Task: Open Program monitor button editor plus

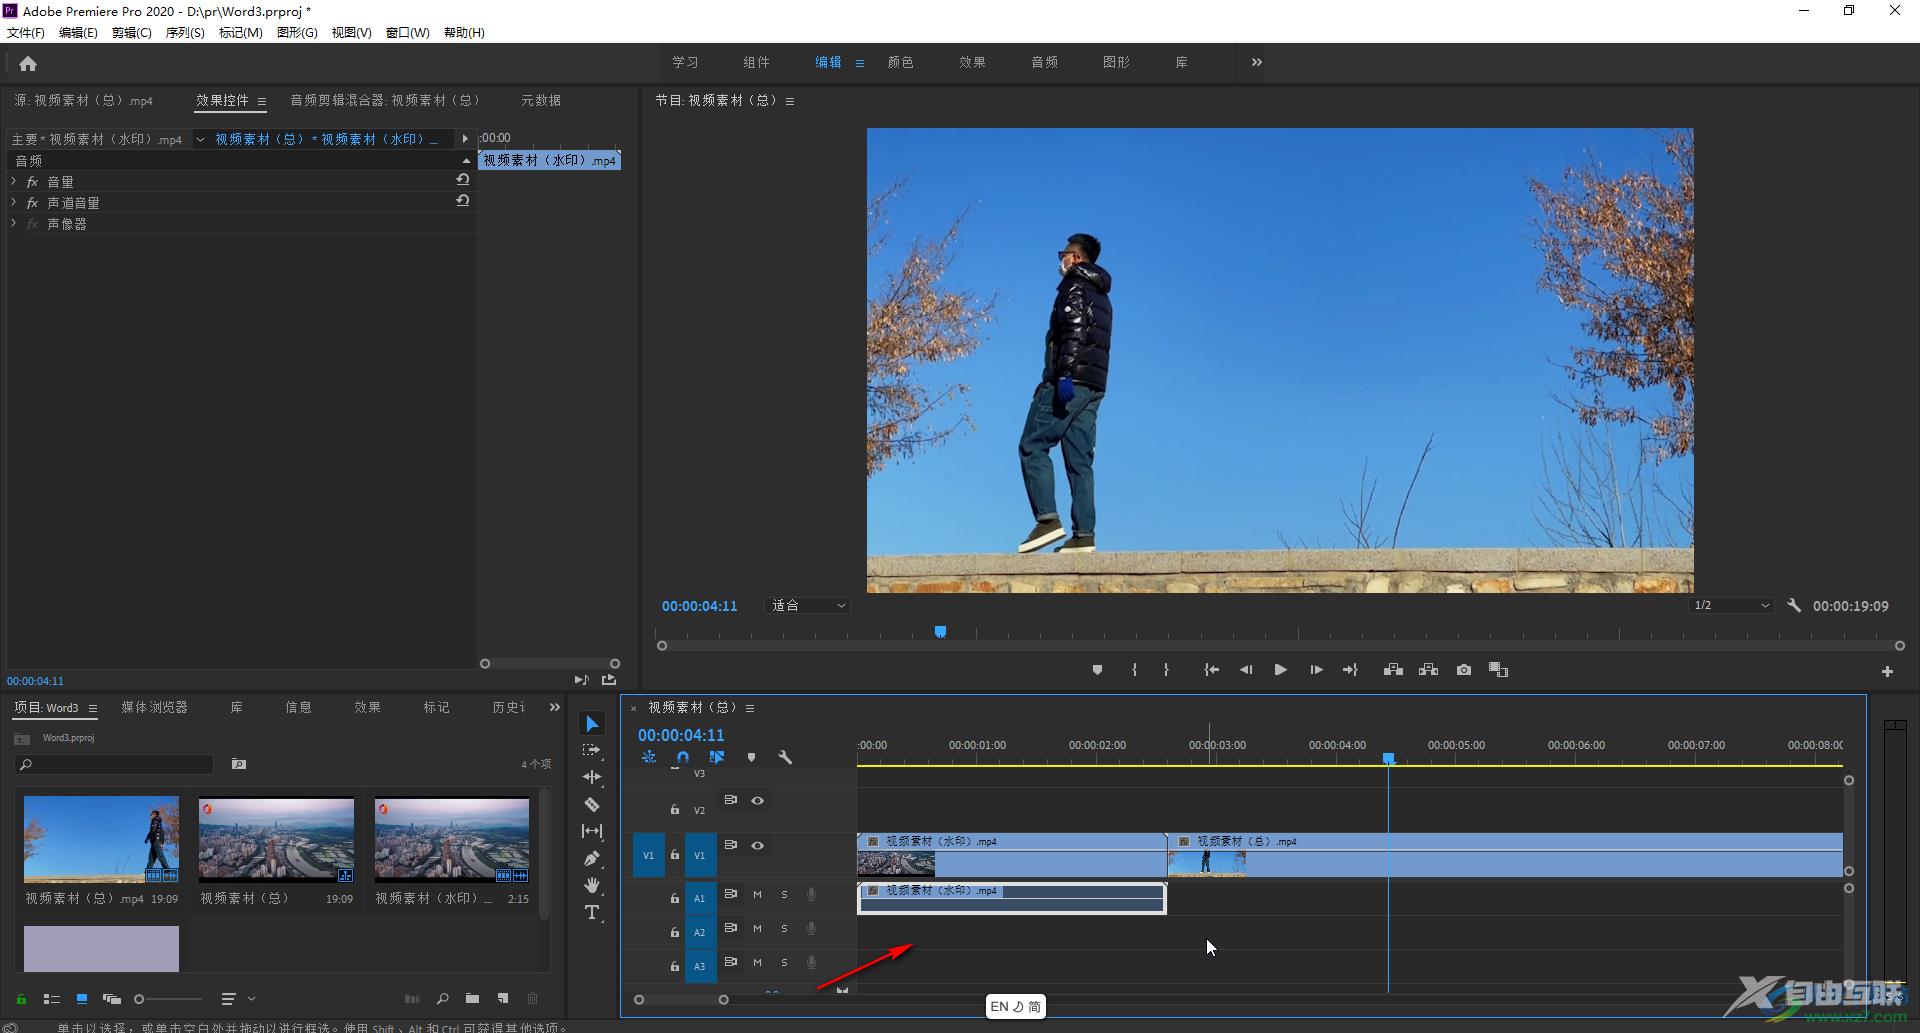Action: (x=1887, y=671)
